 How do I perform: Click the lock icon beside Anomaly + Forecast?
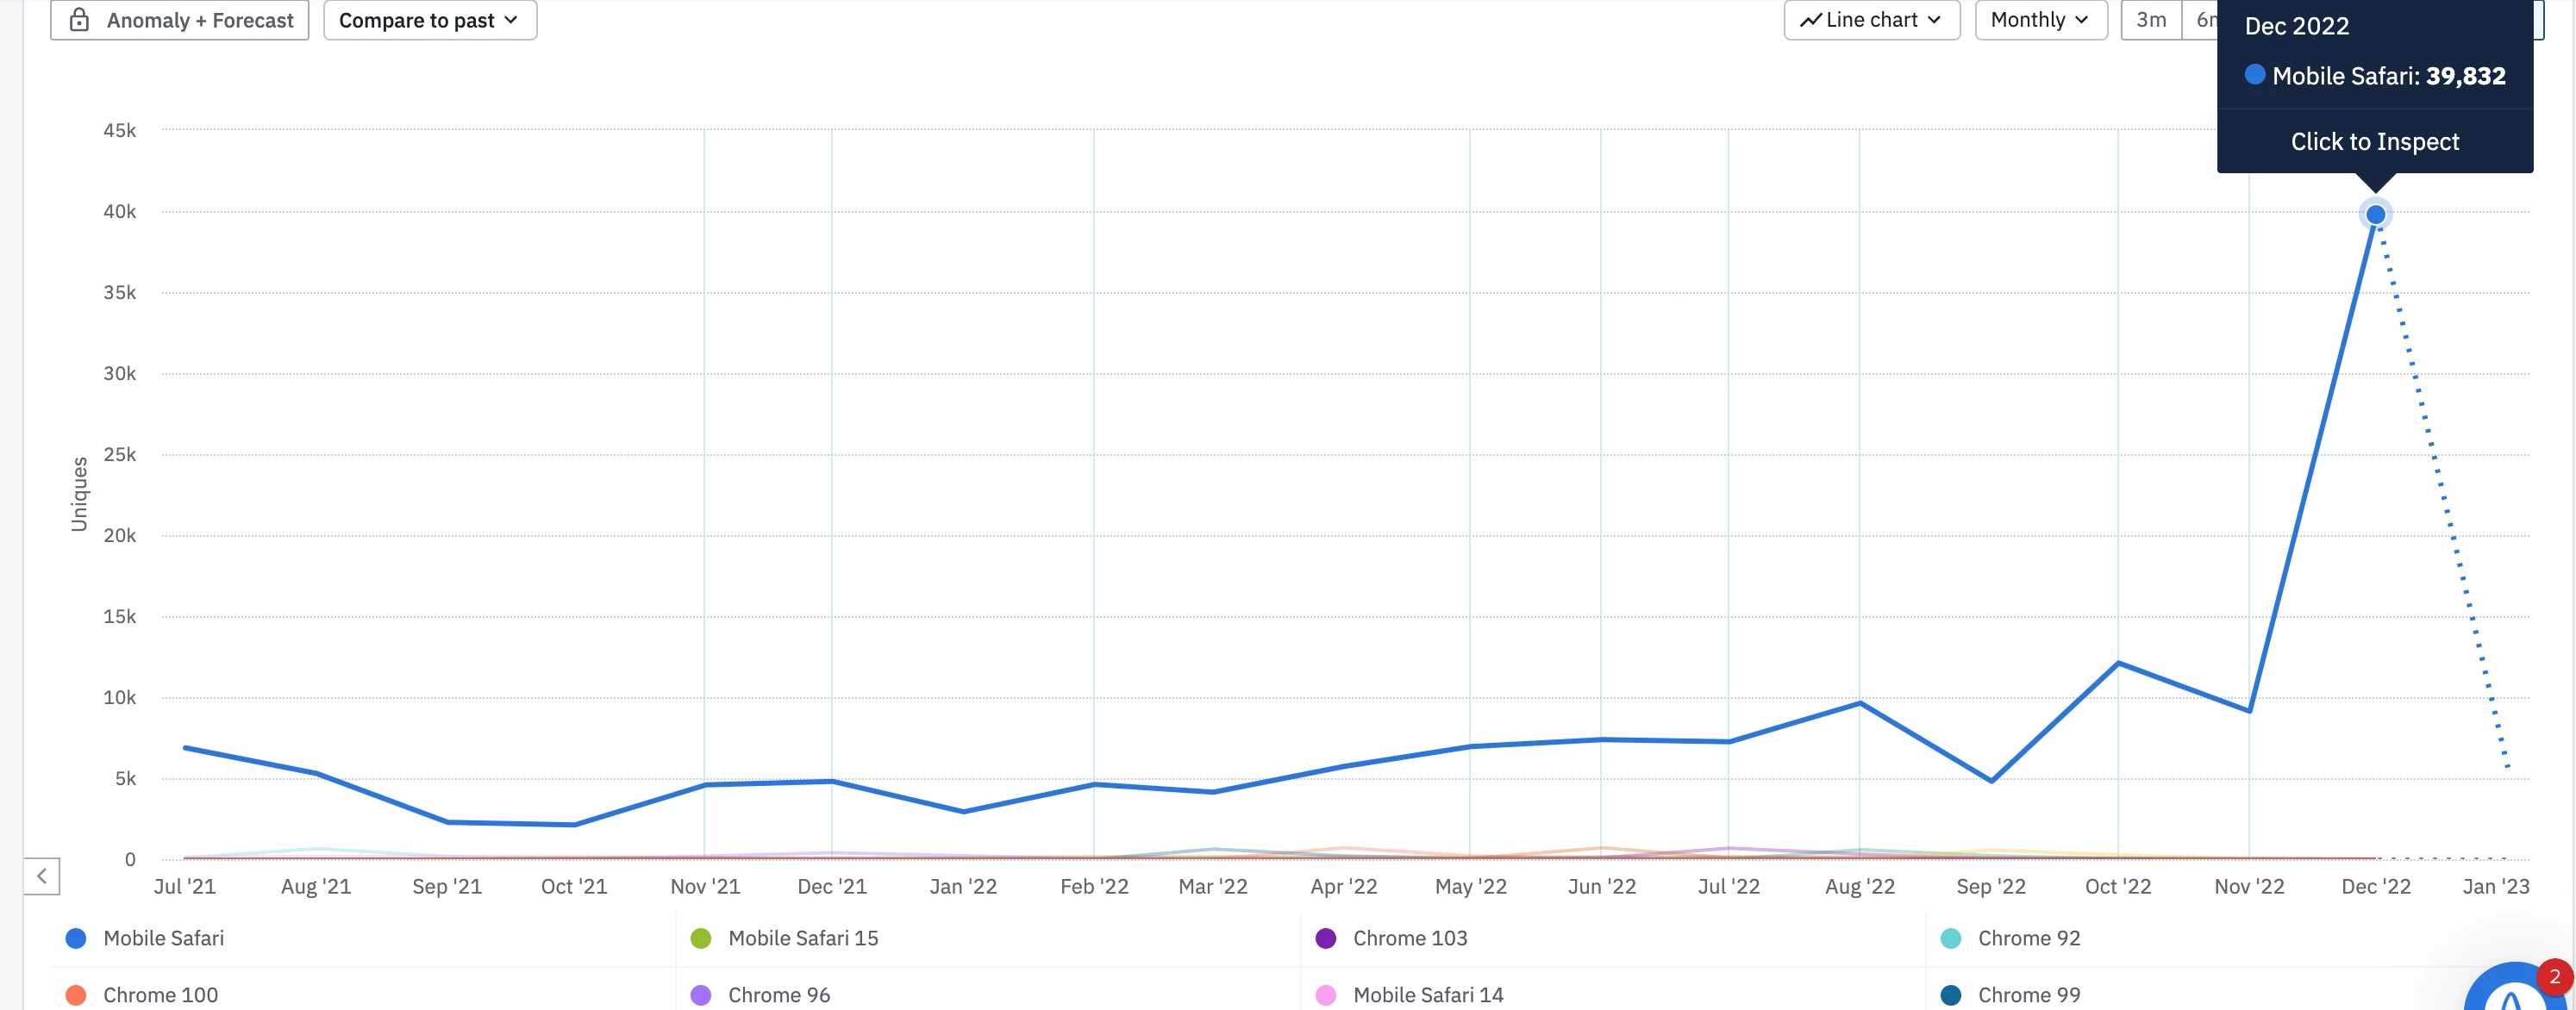(79, 20)
